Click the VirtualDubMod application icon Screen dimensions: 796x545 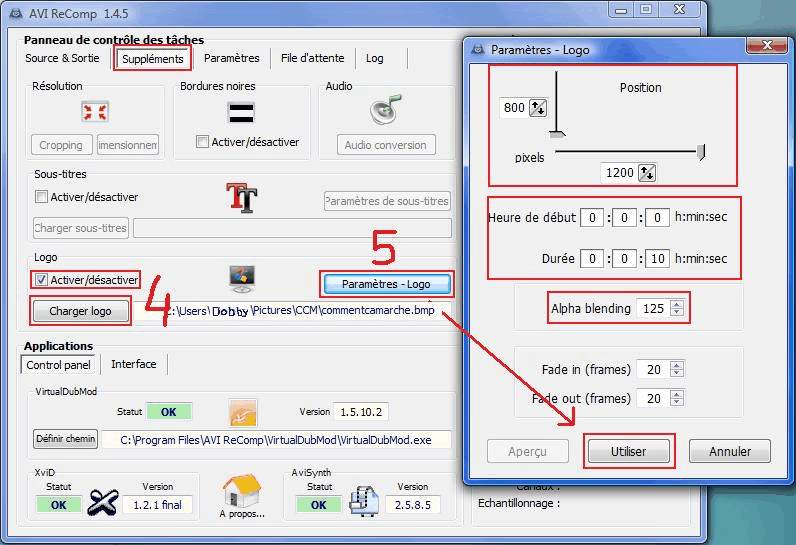coord(243,413)
